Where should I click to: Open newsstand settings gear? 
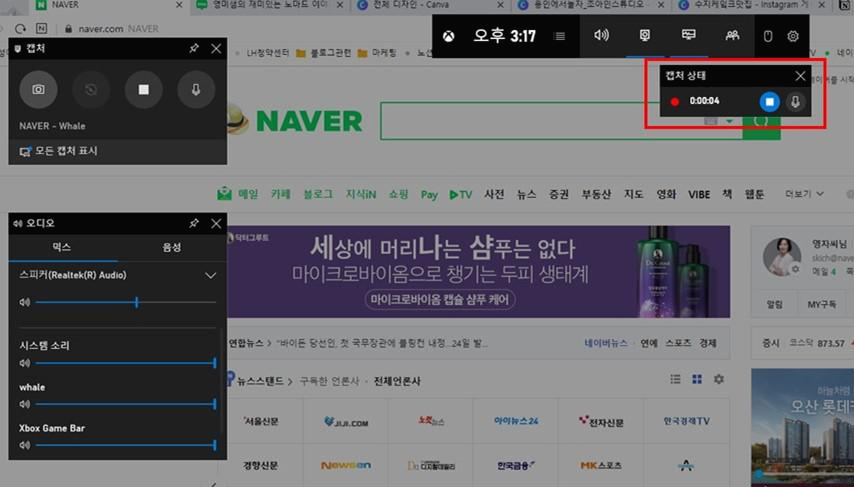click(719, 379)
